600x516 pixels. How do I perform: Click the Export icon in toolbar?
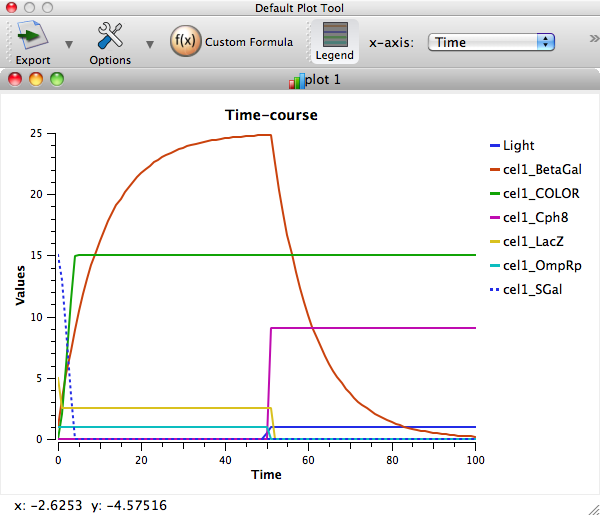point(33,38)
